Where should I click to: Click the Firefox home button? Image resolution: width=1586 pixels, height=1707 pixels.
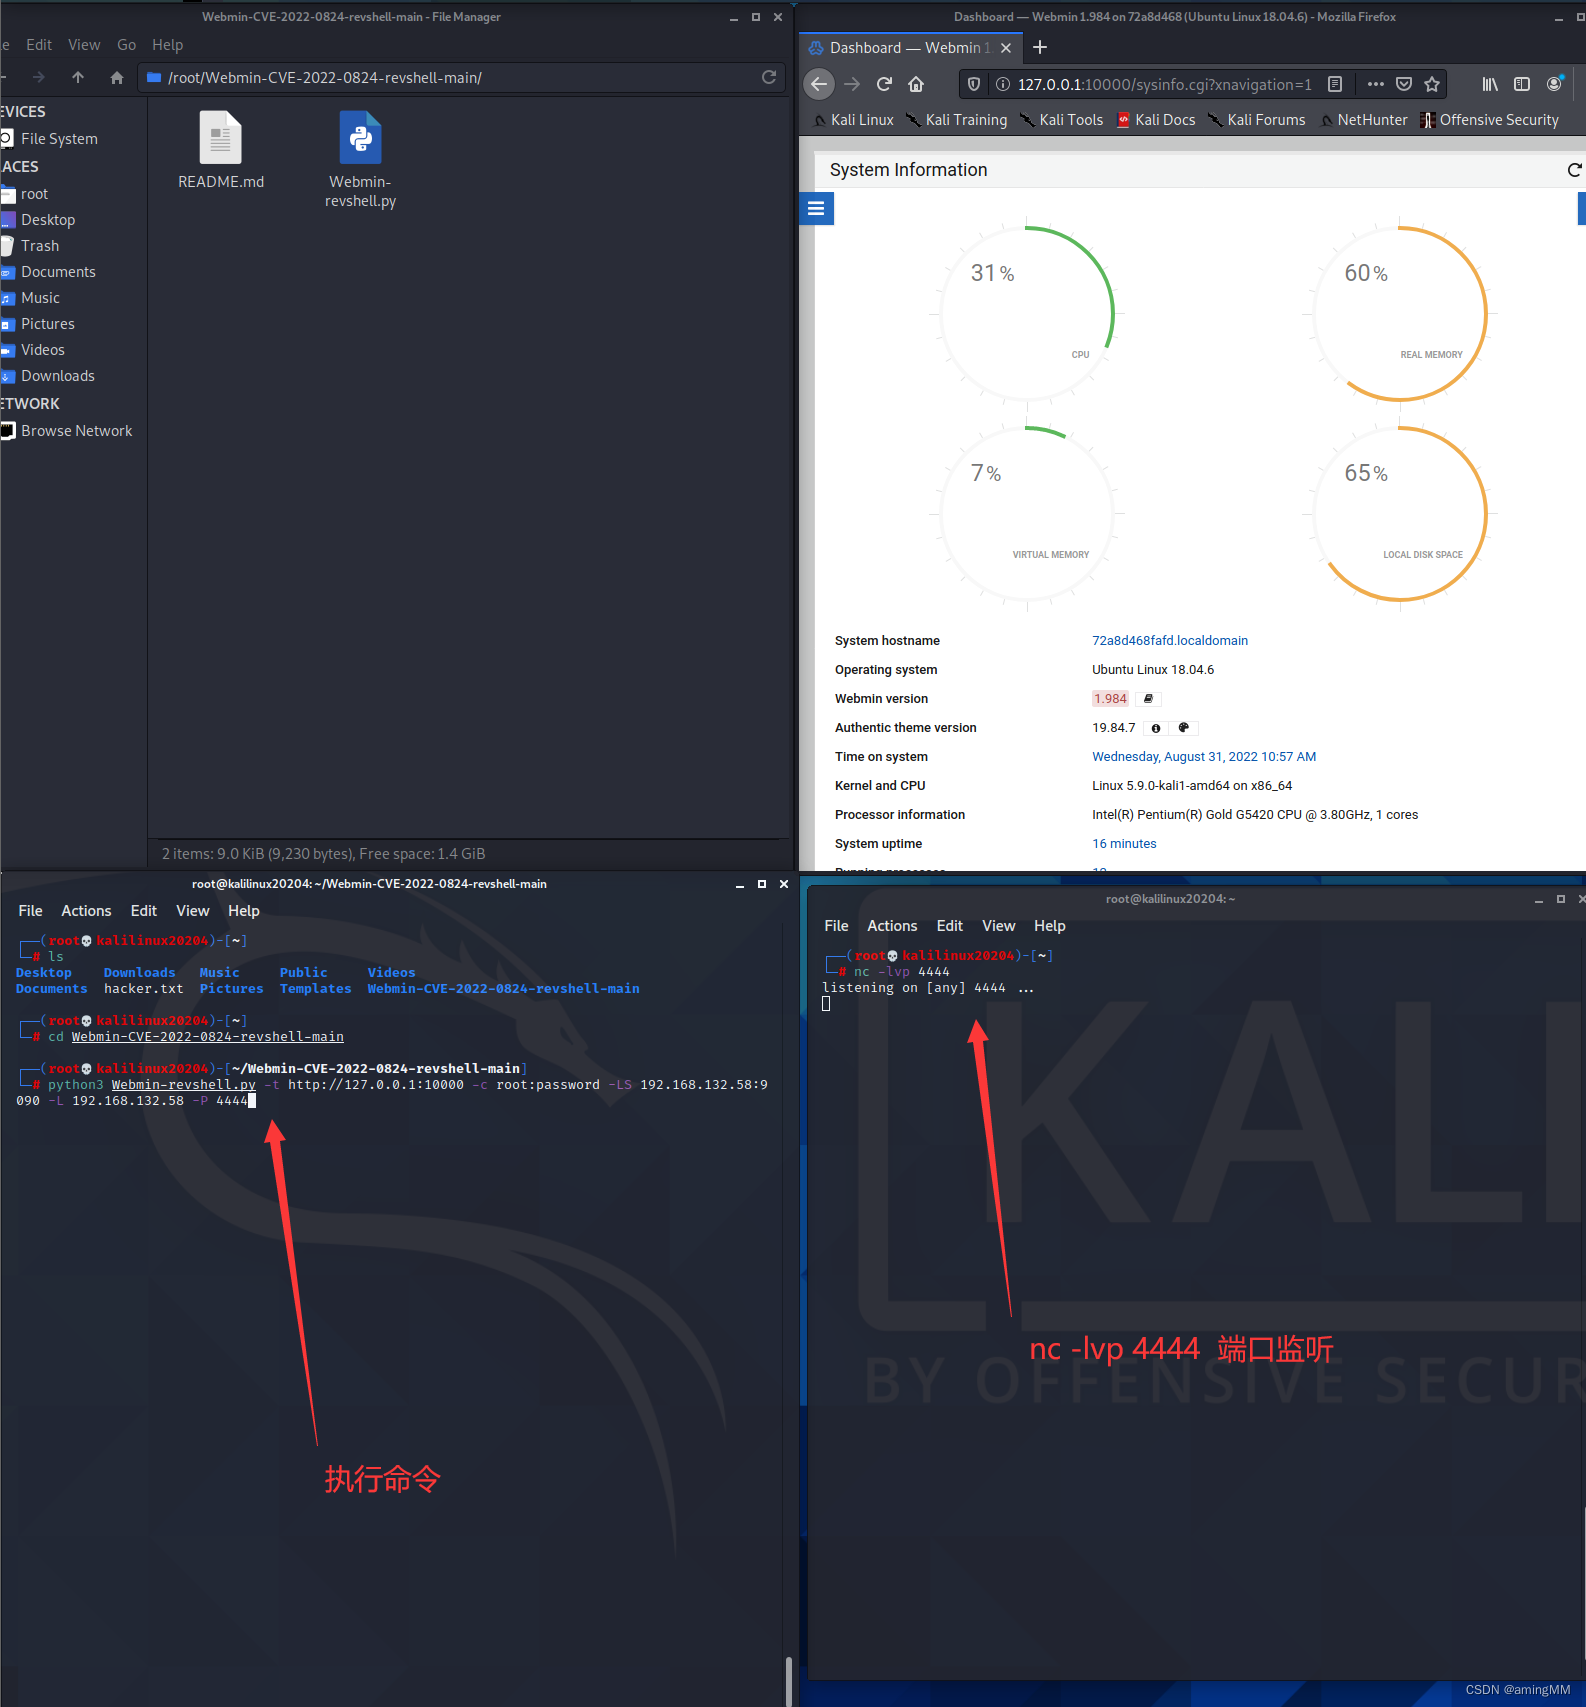point(916,84)
